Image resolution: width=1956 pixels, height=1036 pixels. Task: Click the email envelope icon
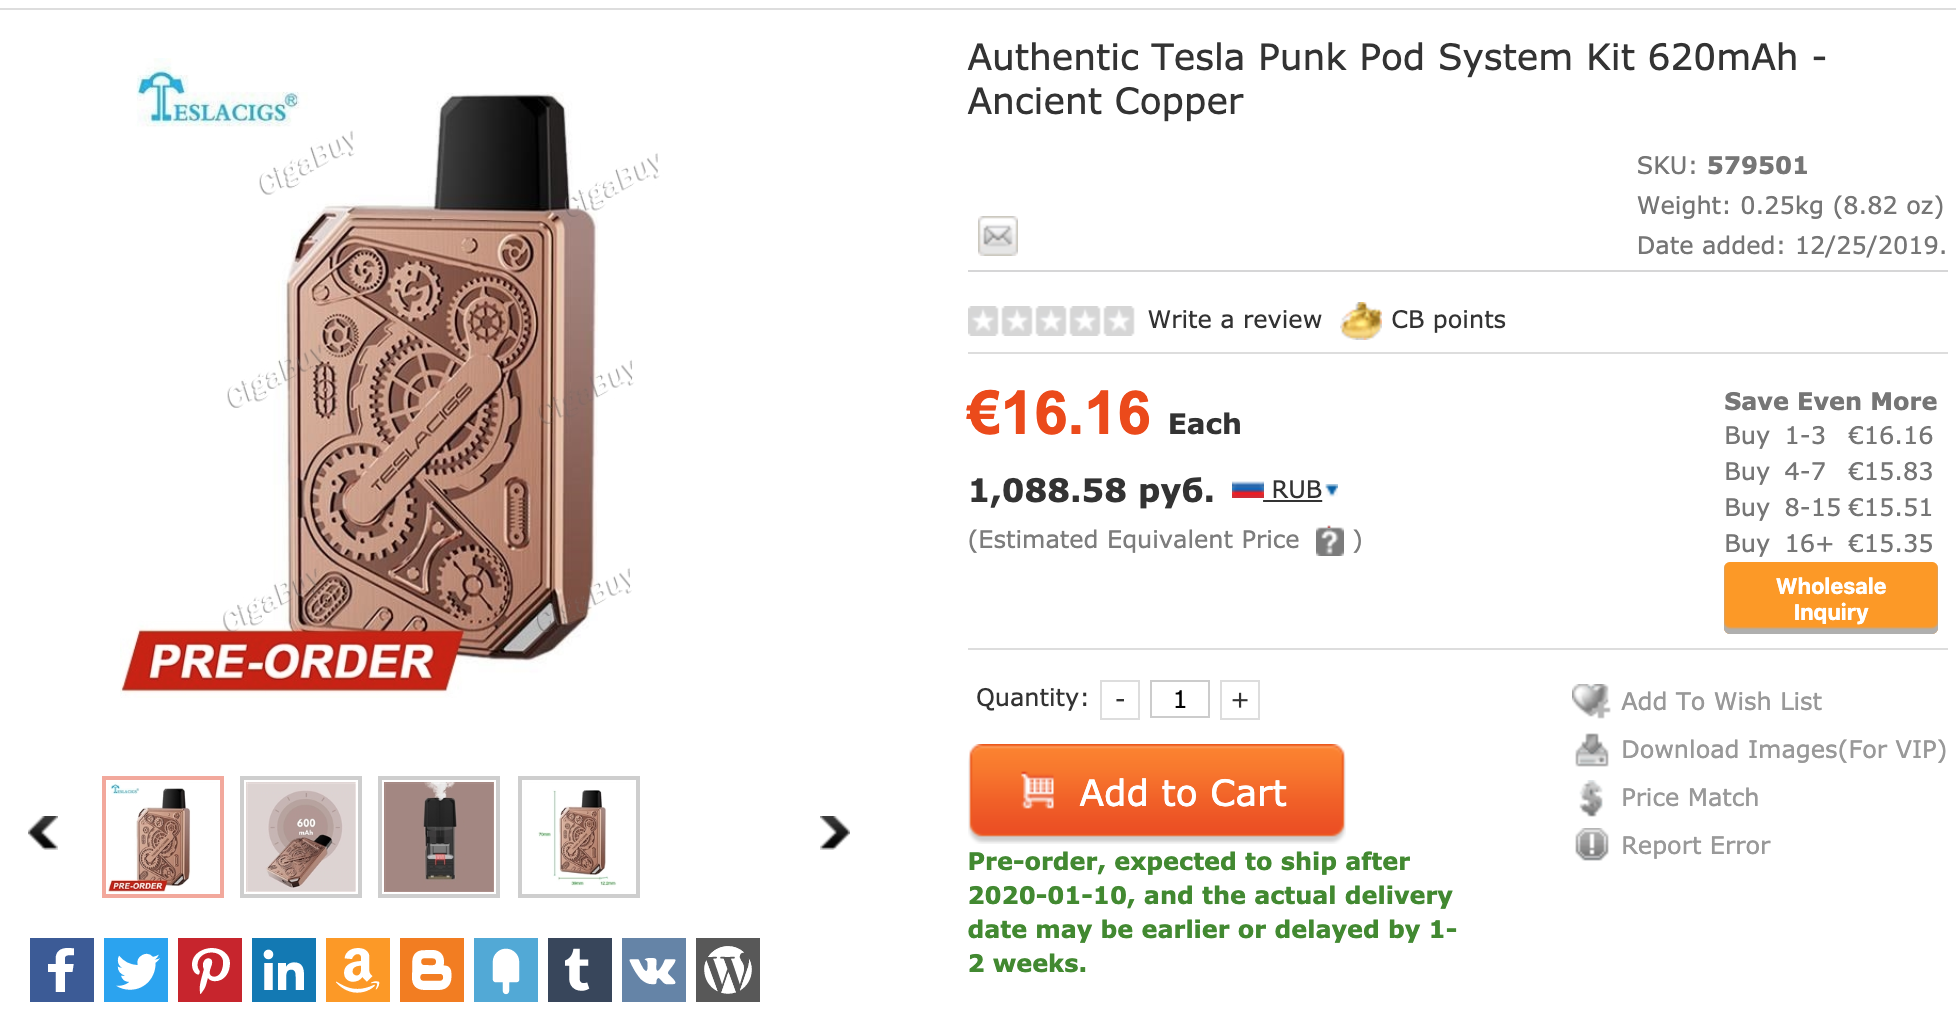tap(997, 236)
